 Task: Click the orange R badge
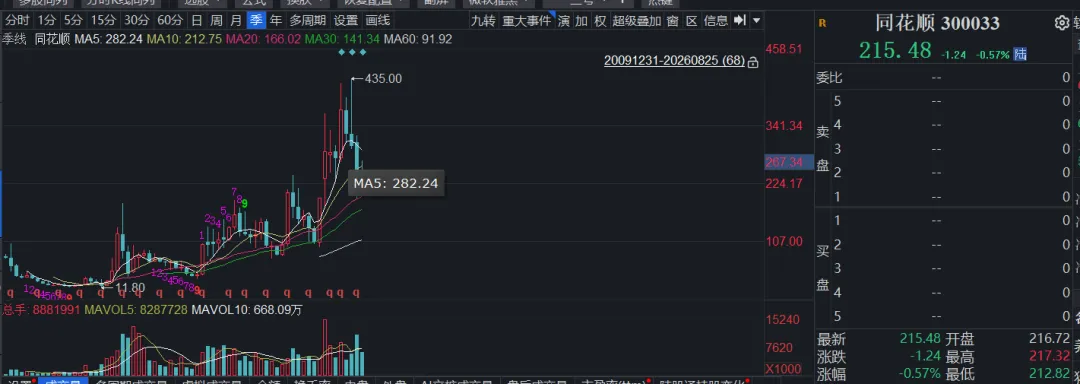822,23
